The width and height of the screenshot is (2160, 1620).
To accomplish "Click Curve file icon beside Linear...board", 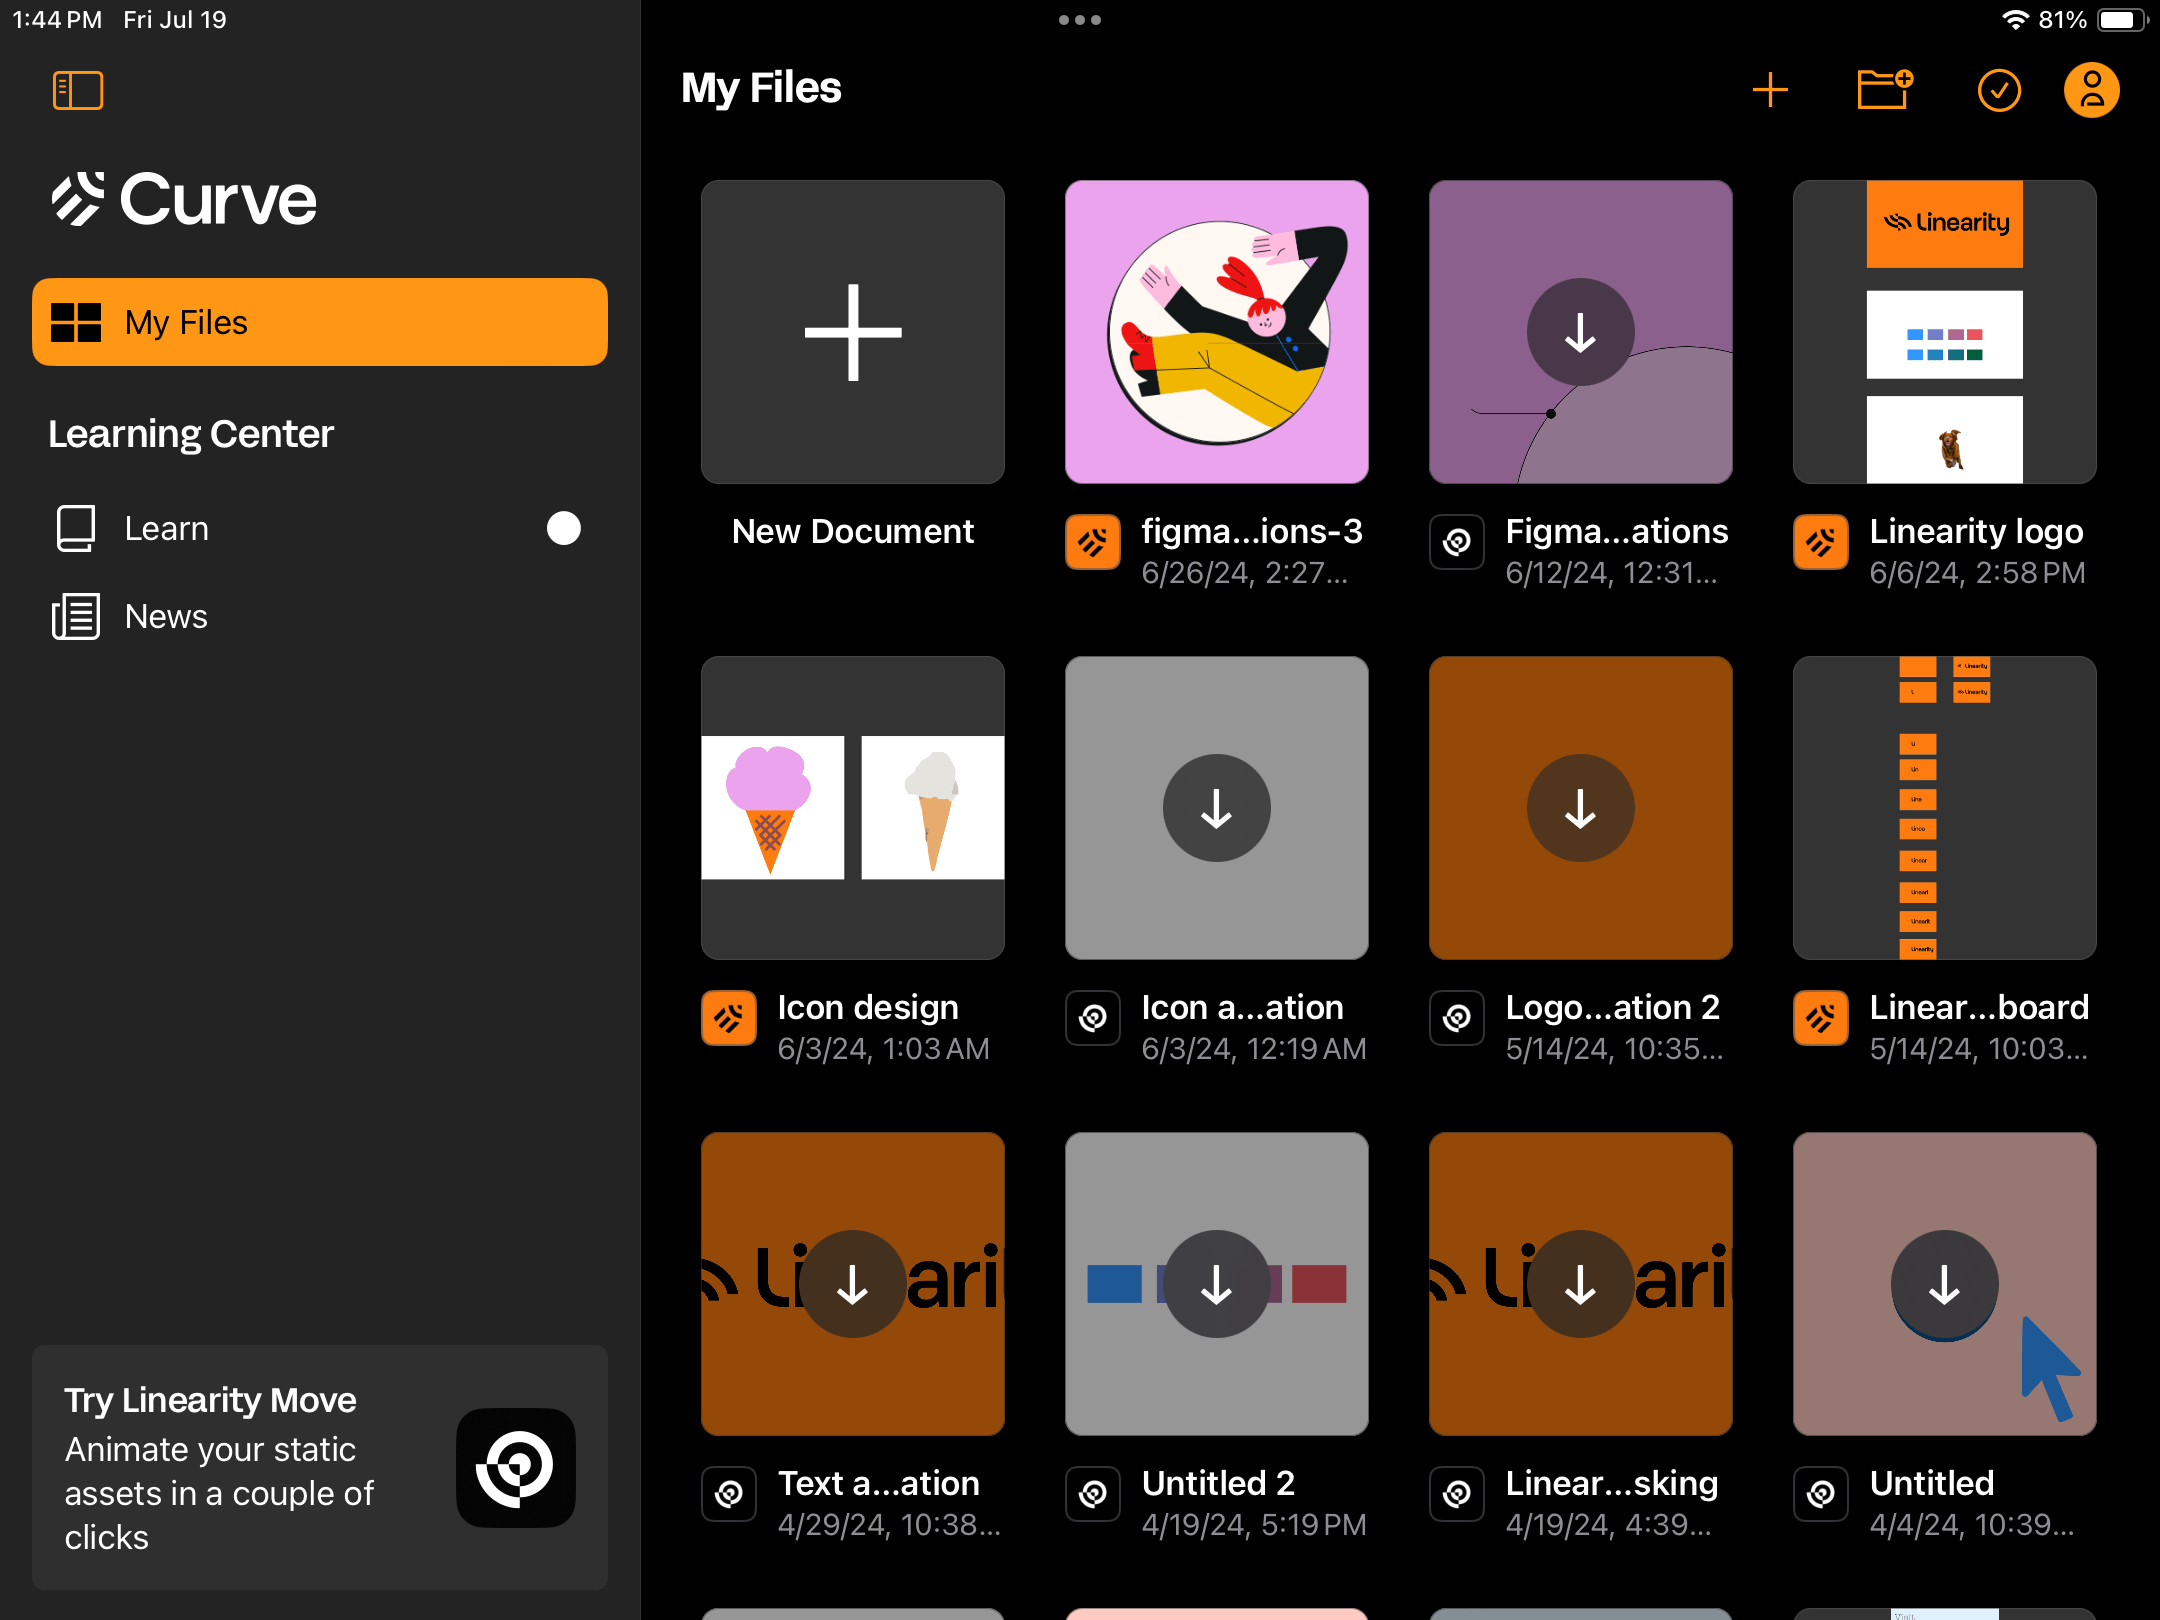I will click(x=1821, y=1018).
